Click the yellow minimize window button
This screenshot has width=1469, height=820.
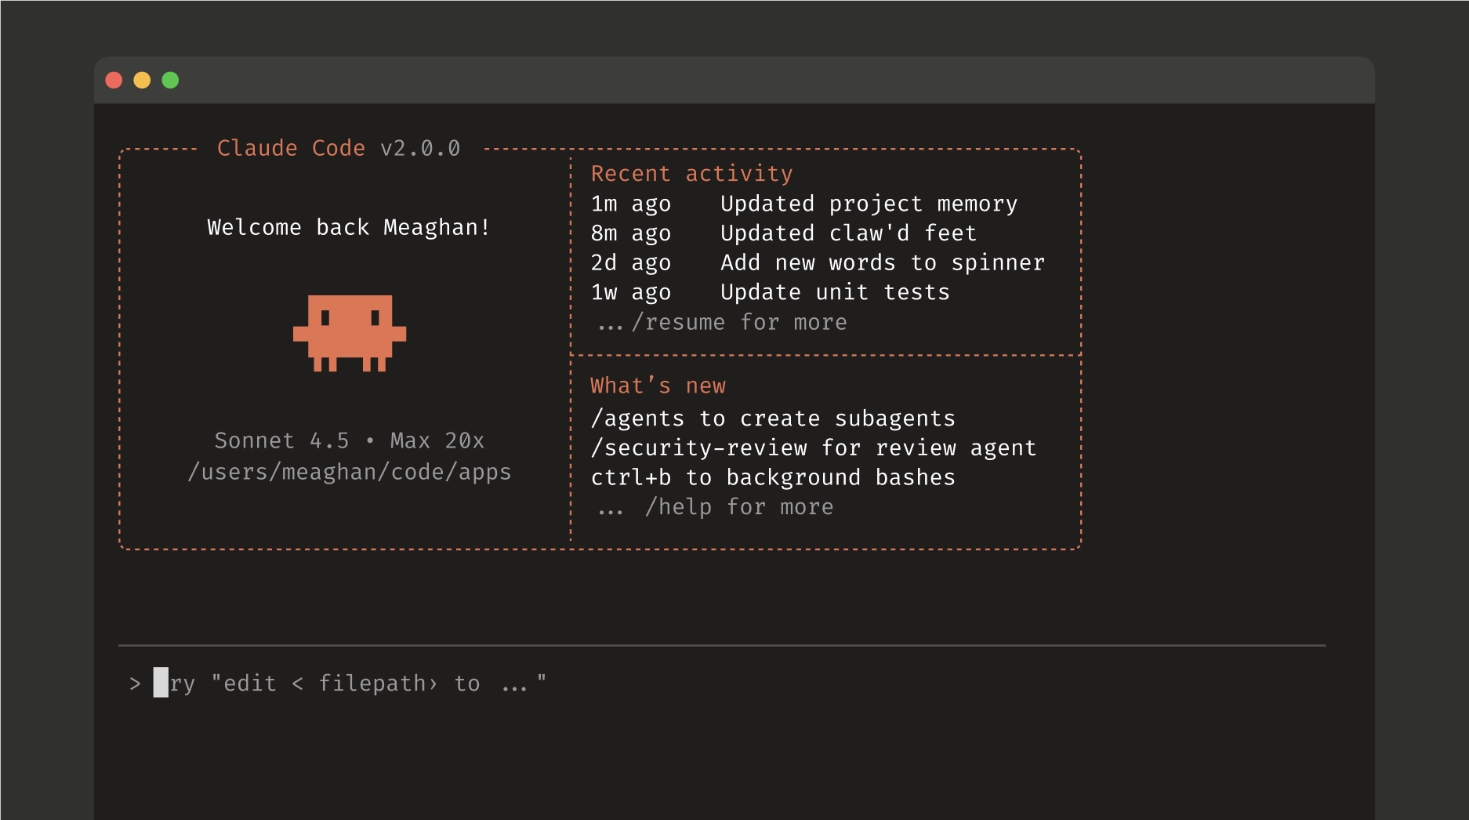pos(142,80)
